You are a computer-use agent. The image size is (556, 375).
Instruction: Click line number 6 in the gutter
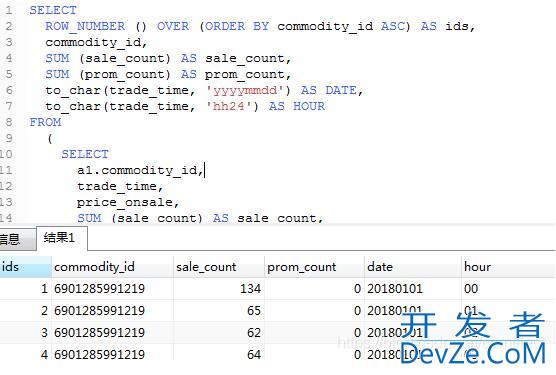tap(9, 90)
